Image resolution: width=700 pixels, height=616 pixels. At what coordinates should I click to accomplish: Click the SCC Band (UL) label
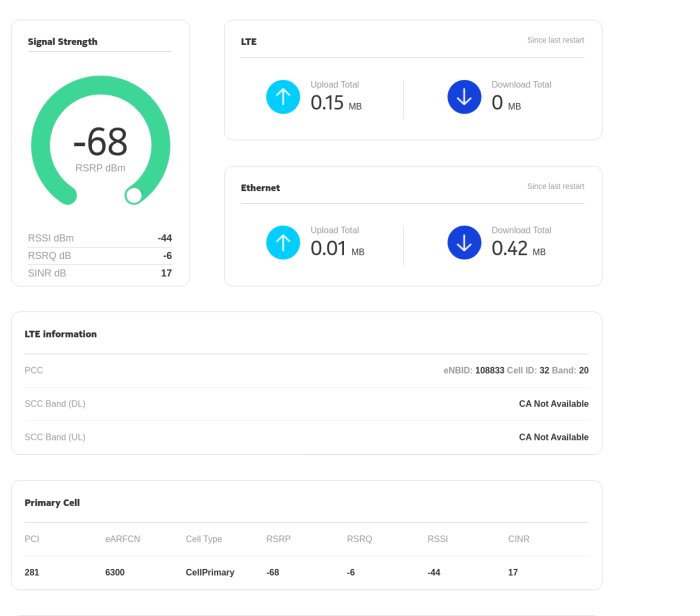click(x=55, y=437)
